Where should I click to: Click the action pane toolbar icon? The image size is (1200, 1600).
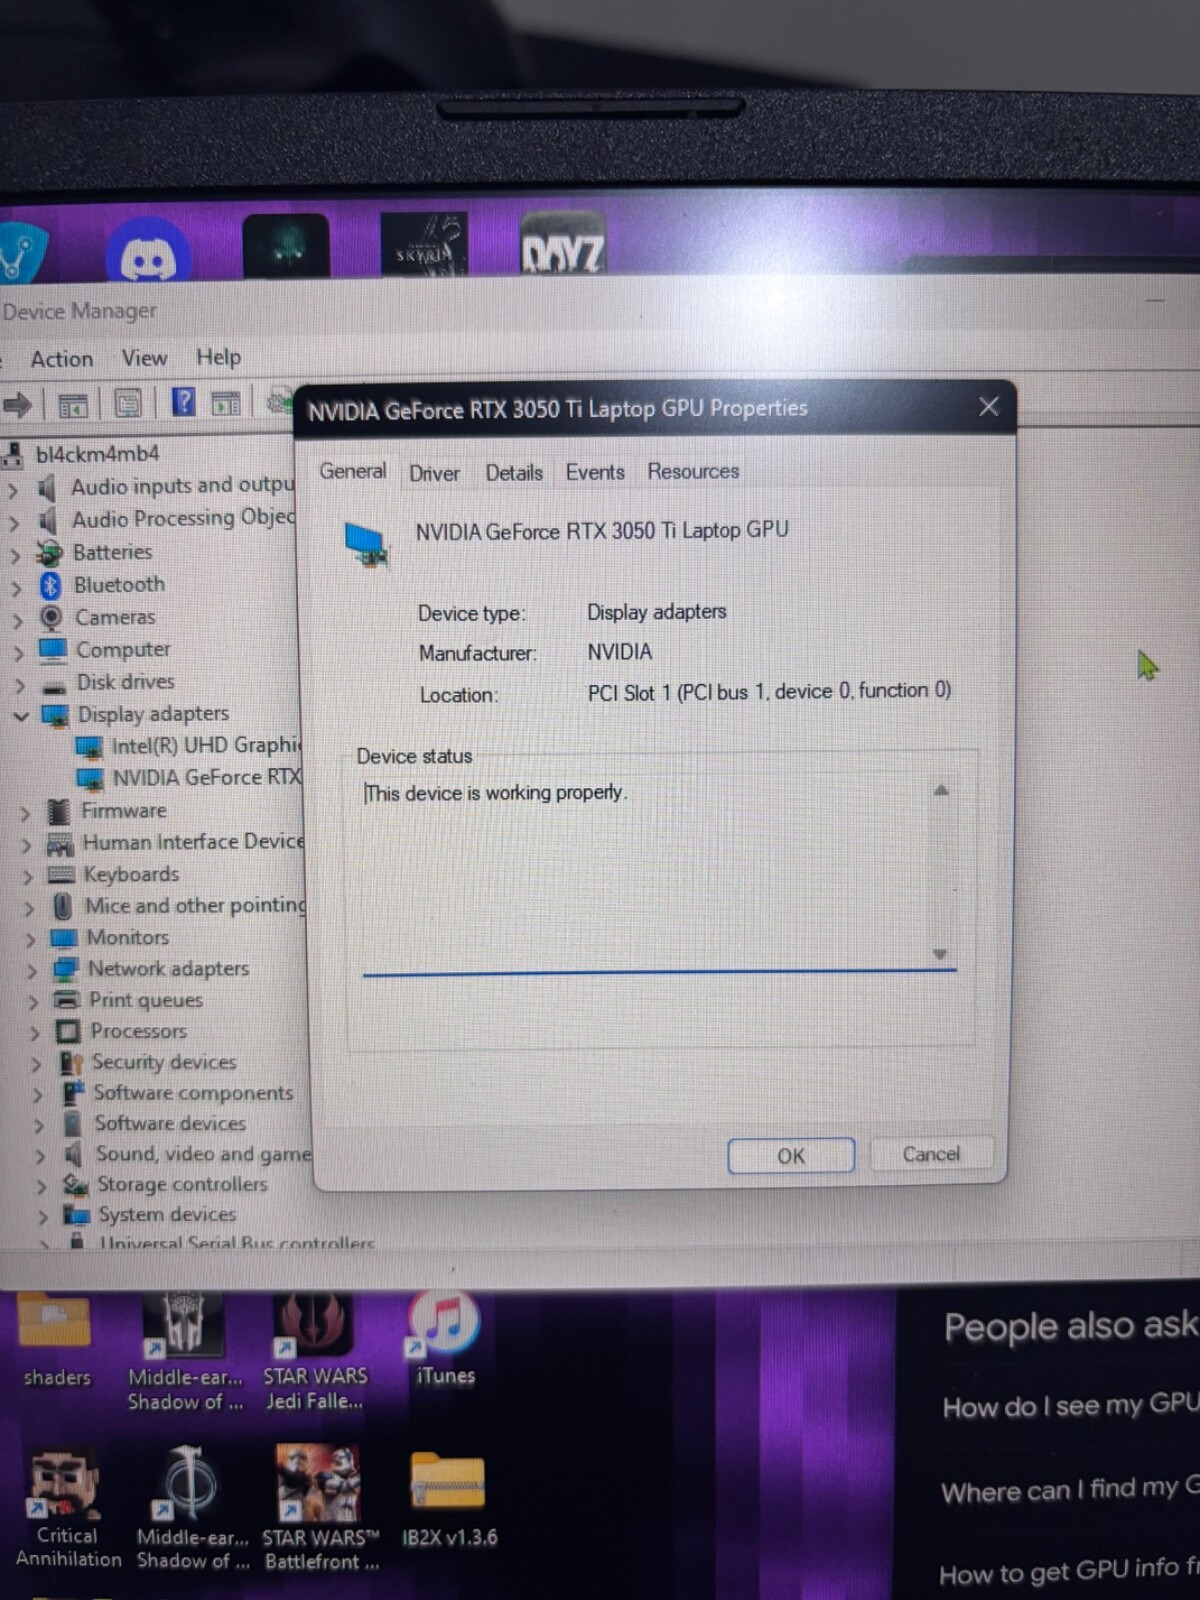pyautogui.click(x=226, y=404)
